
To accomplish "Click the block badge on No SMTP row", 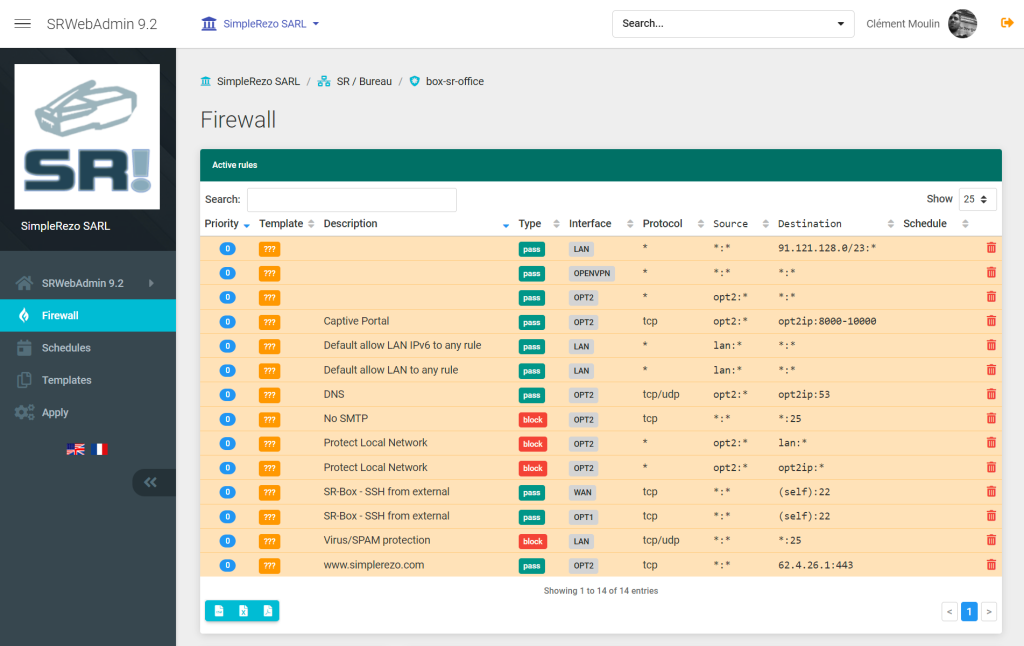I will (x=532, y=419).
